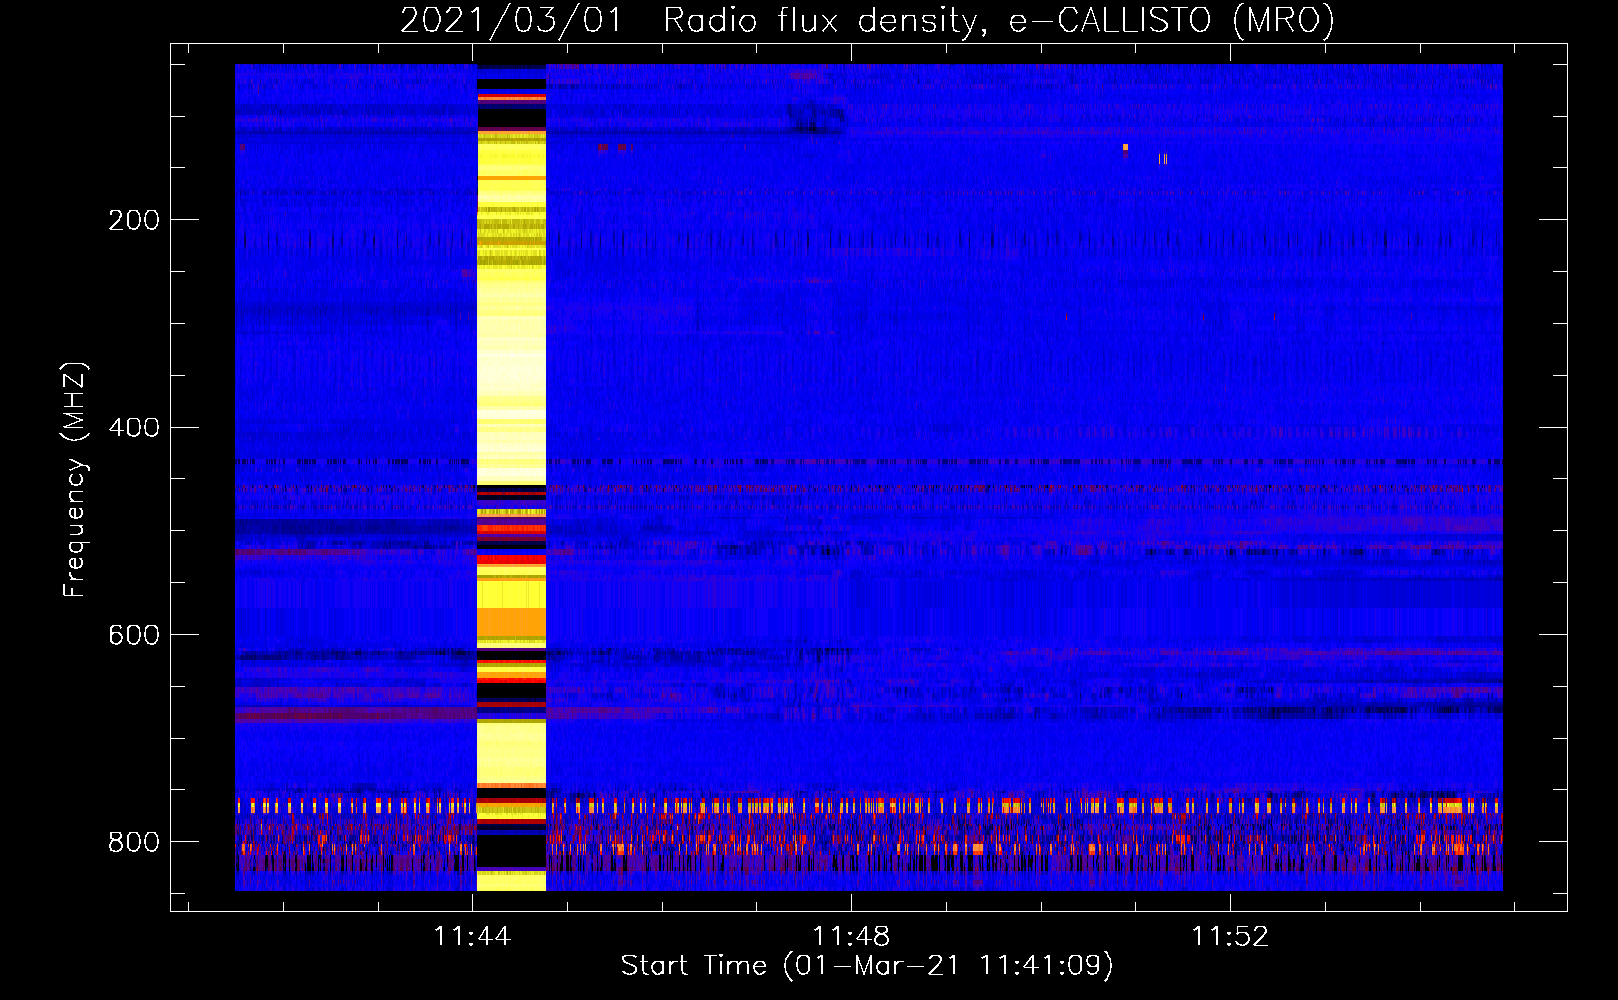Click the 'e-CALLISTO (MRO)' title text
The height and width of the screenshot is (1000, 1618).
1172,21
